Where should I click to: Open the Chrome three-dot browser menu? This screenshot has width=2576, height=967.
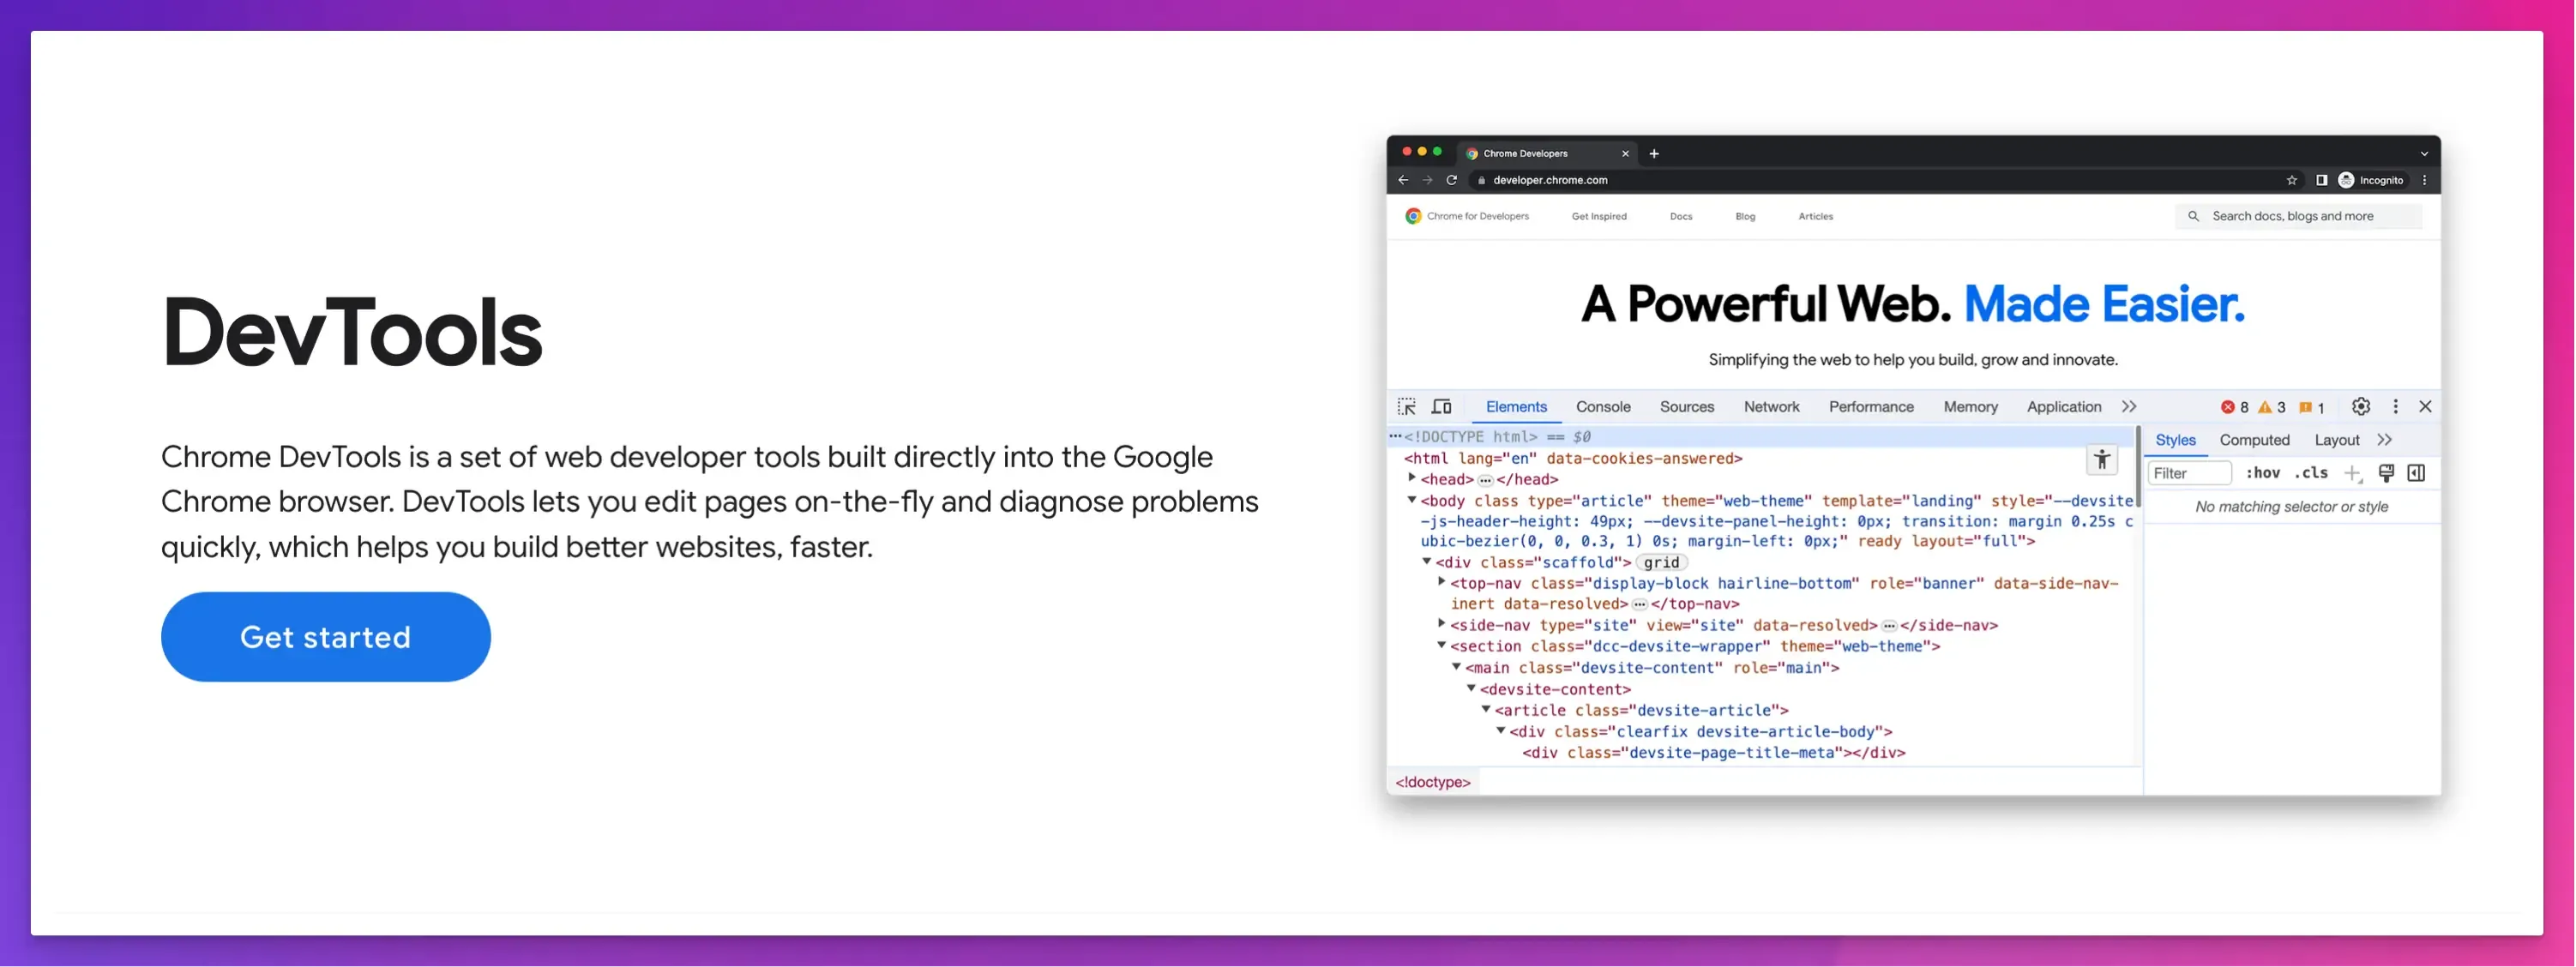(x=2424, y=180)
